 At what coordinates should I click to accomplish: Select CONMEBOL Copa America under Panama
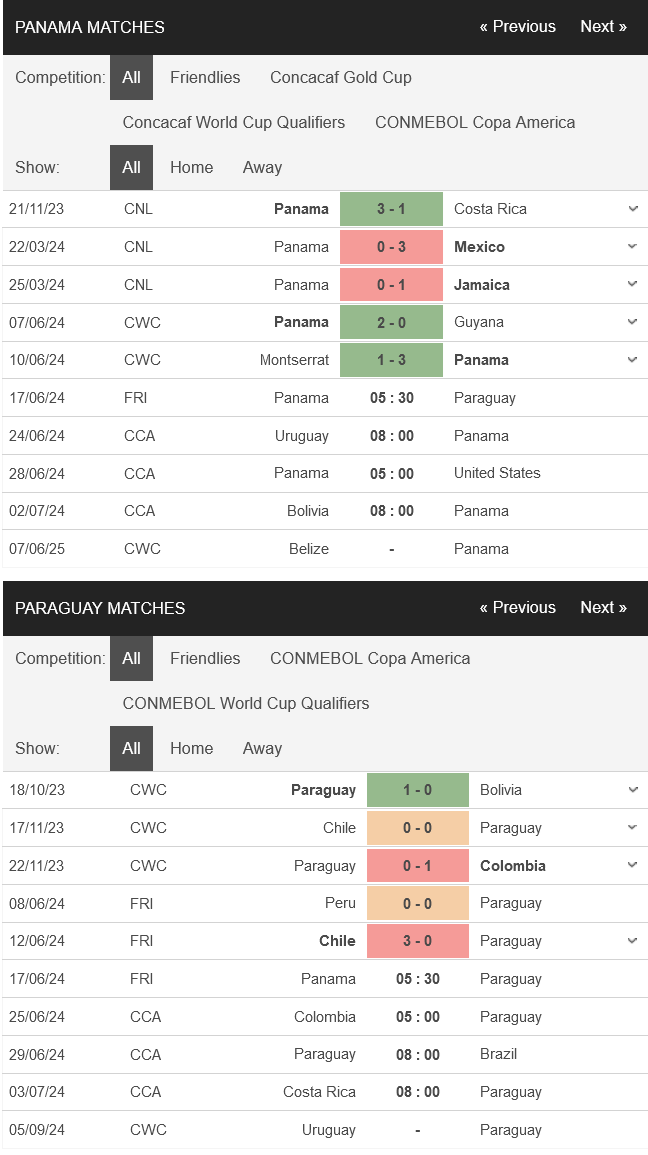pyautogui.click(x=475, y=122)
